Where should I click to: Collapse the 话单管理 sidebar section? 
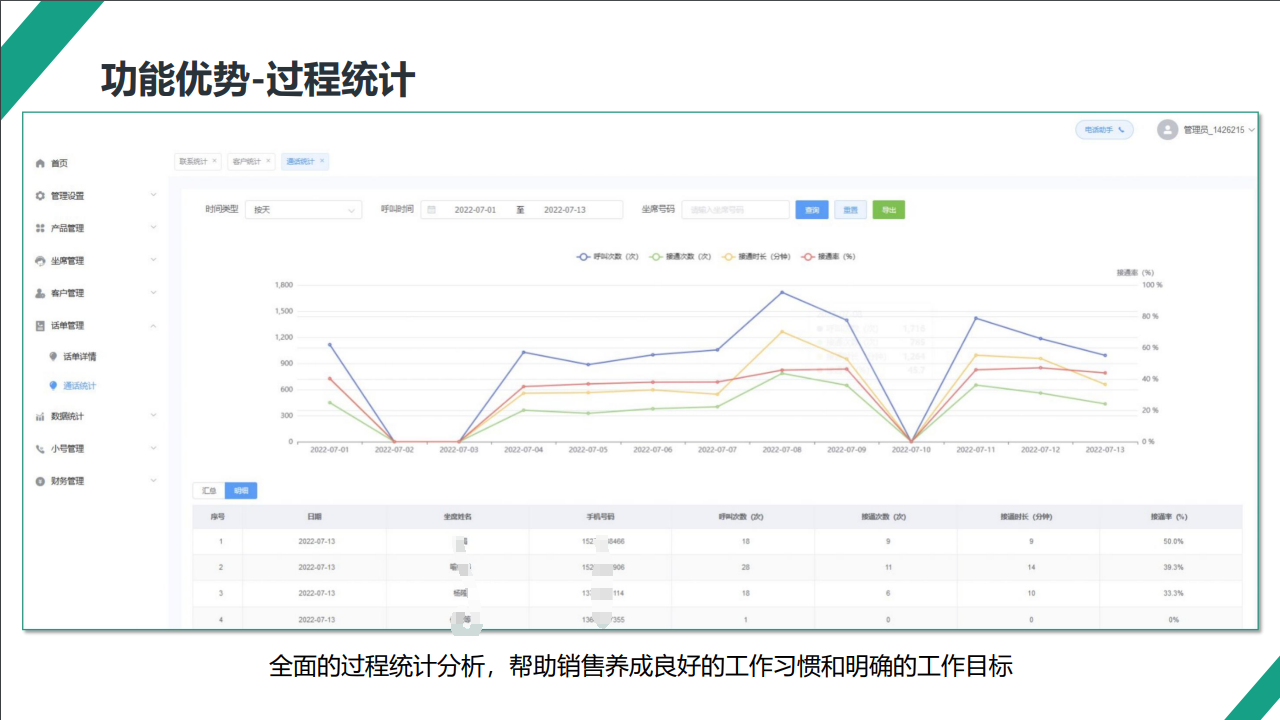(x=153, y=325)
